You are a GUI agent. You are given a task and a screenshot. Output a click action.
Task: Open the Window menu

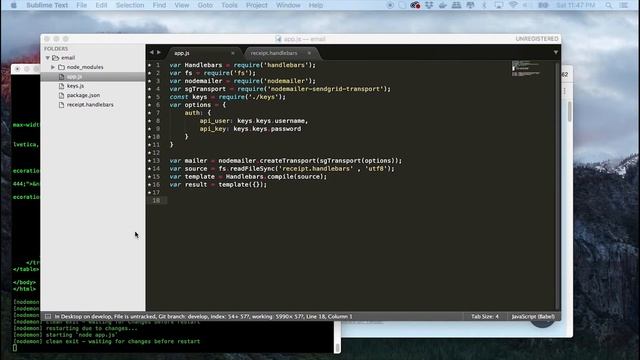coord(288,5)
